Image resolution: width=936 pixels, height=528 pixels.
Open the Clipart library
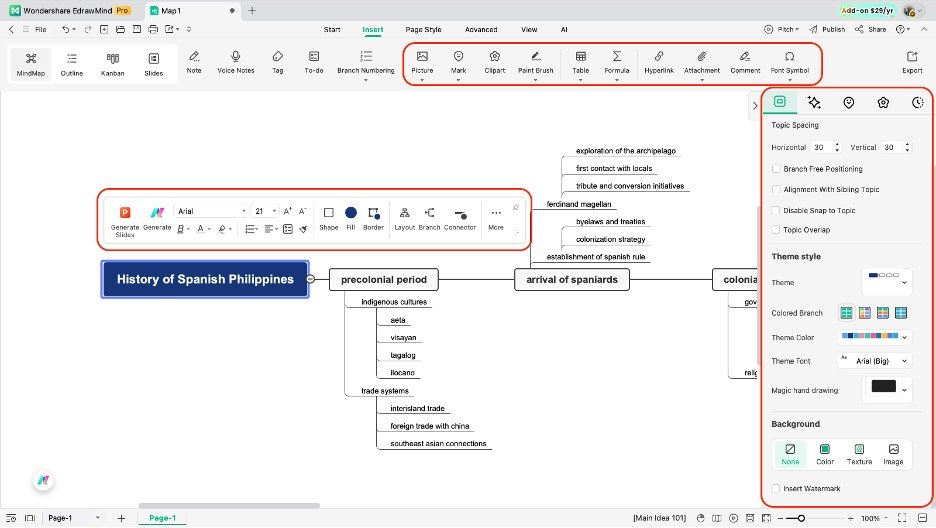click(495, 62)
